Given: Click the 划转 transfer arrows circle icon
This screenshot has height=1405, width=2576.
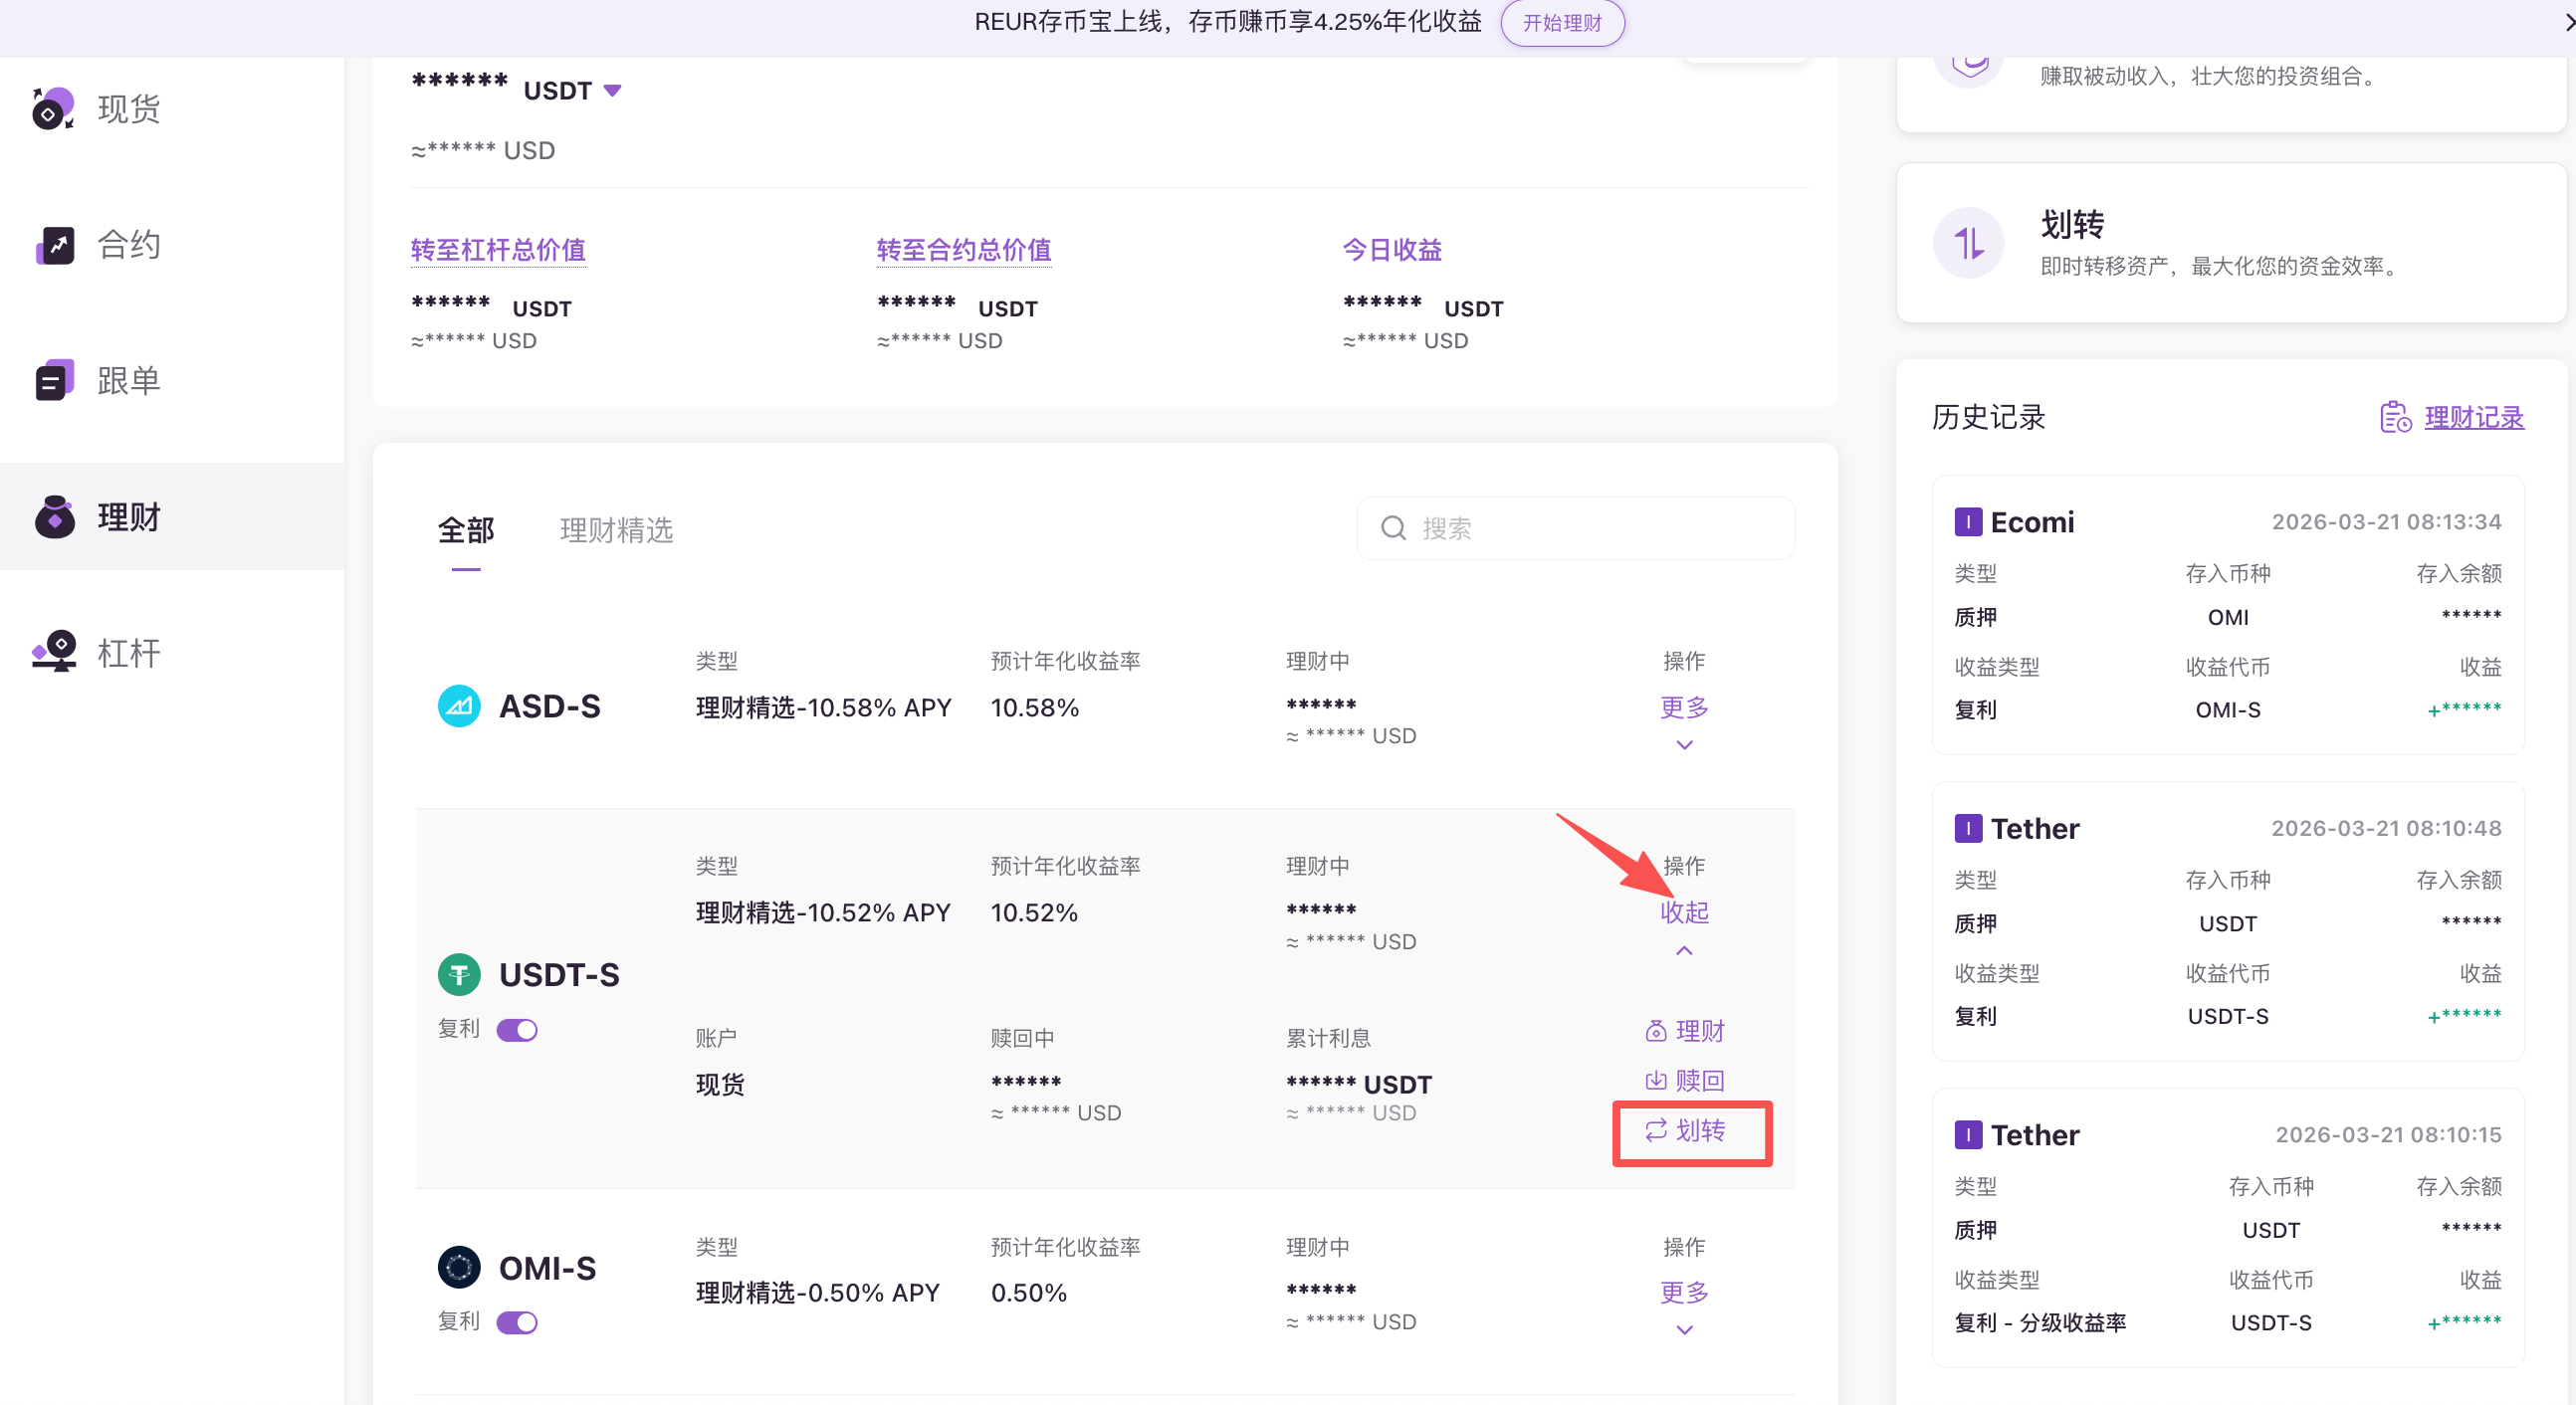Looking at the screenshot, I should pos(1968,243).
